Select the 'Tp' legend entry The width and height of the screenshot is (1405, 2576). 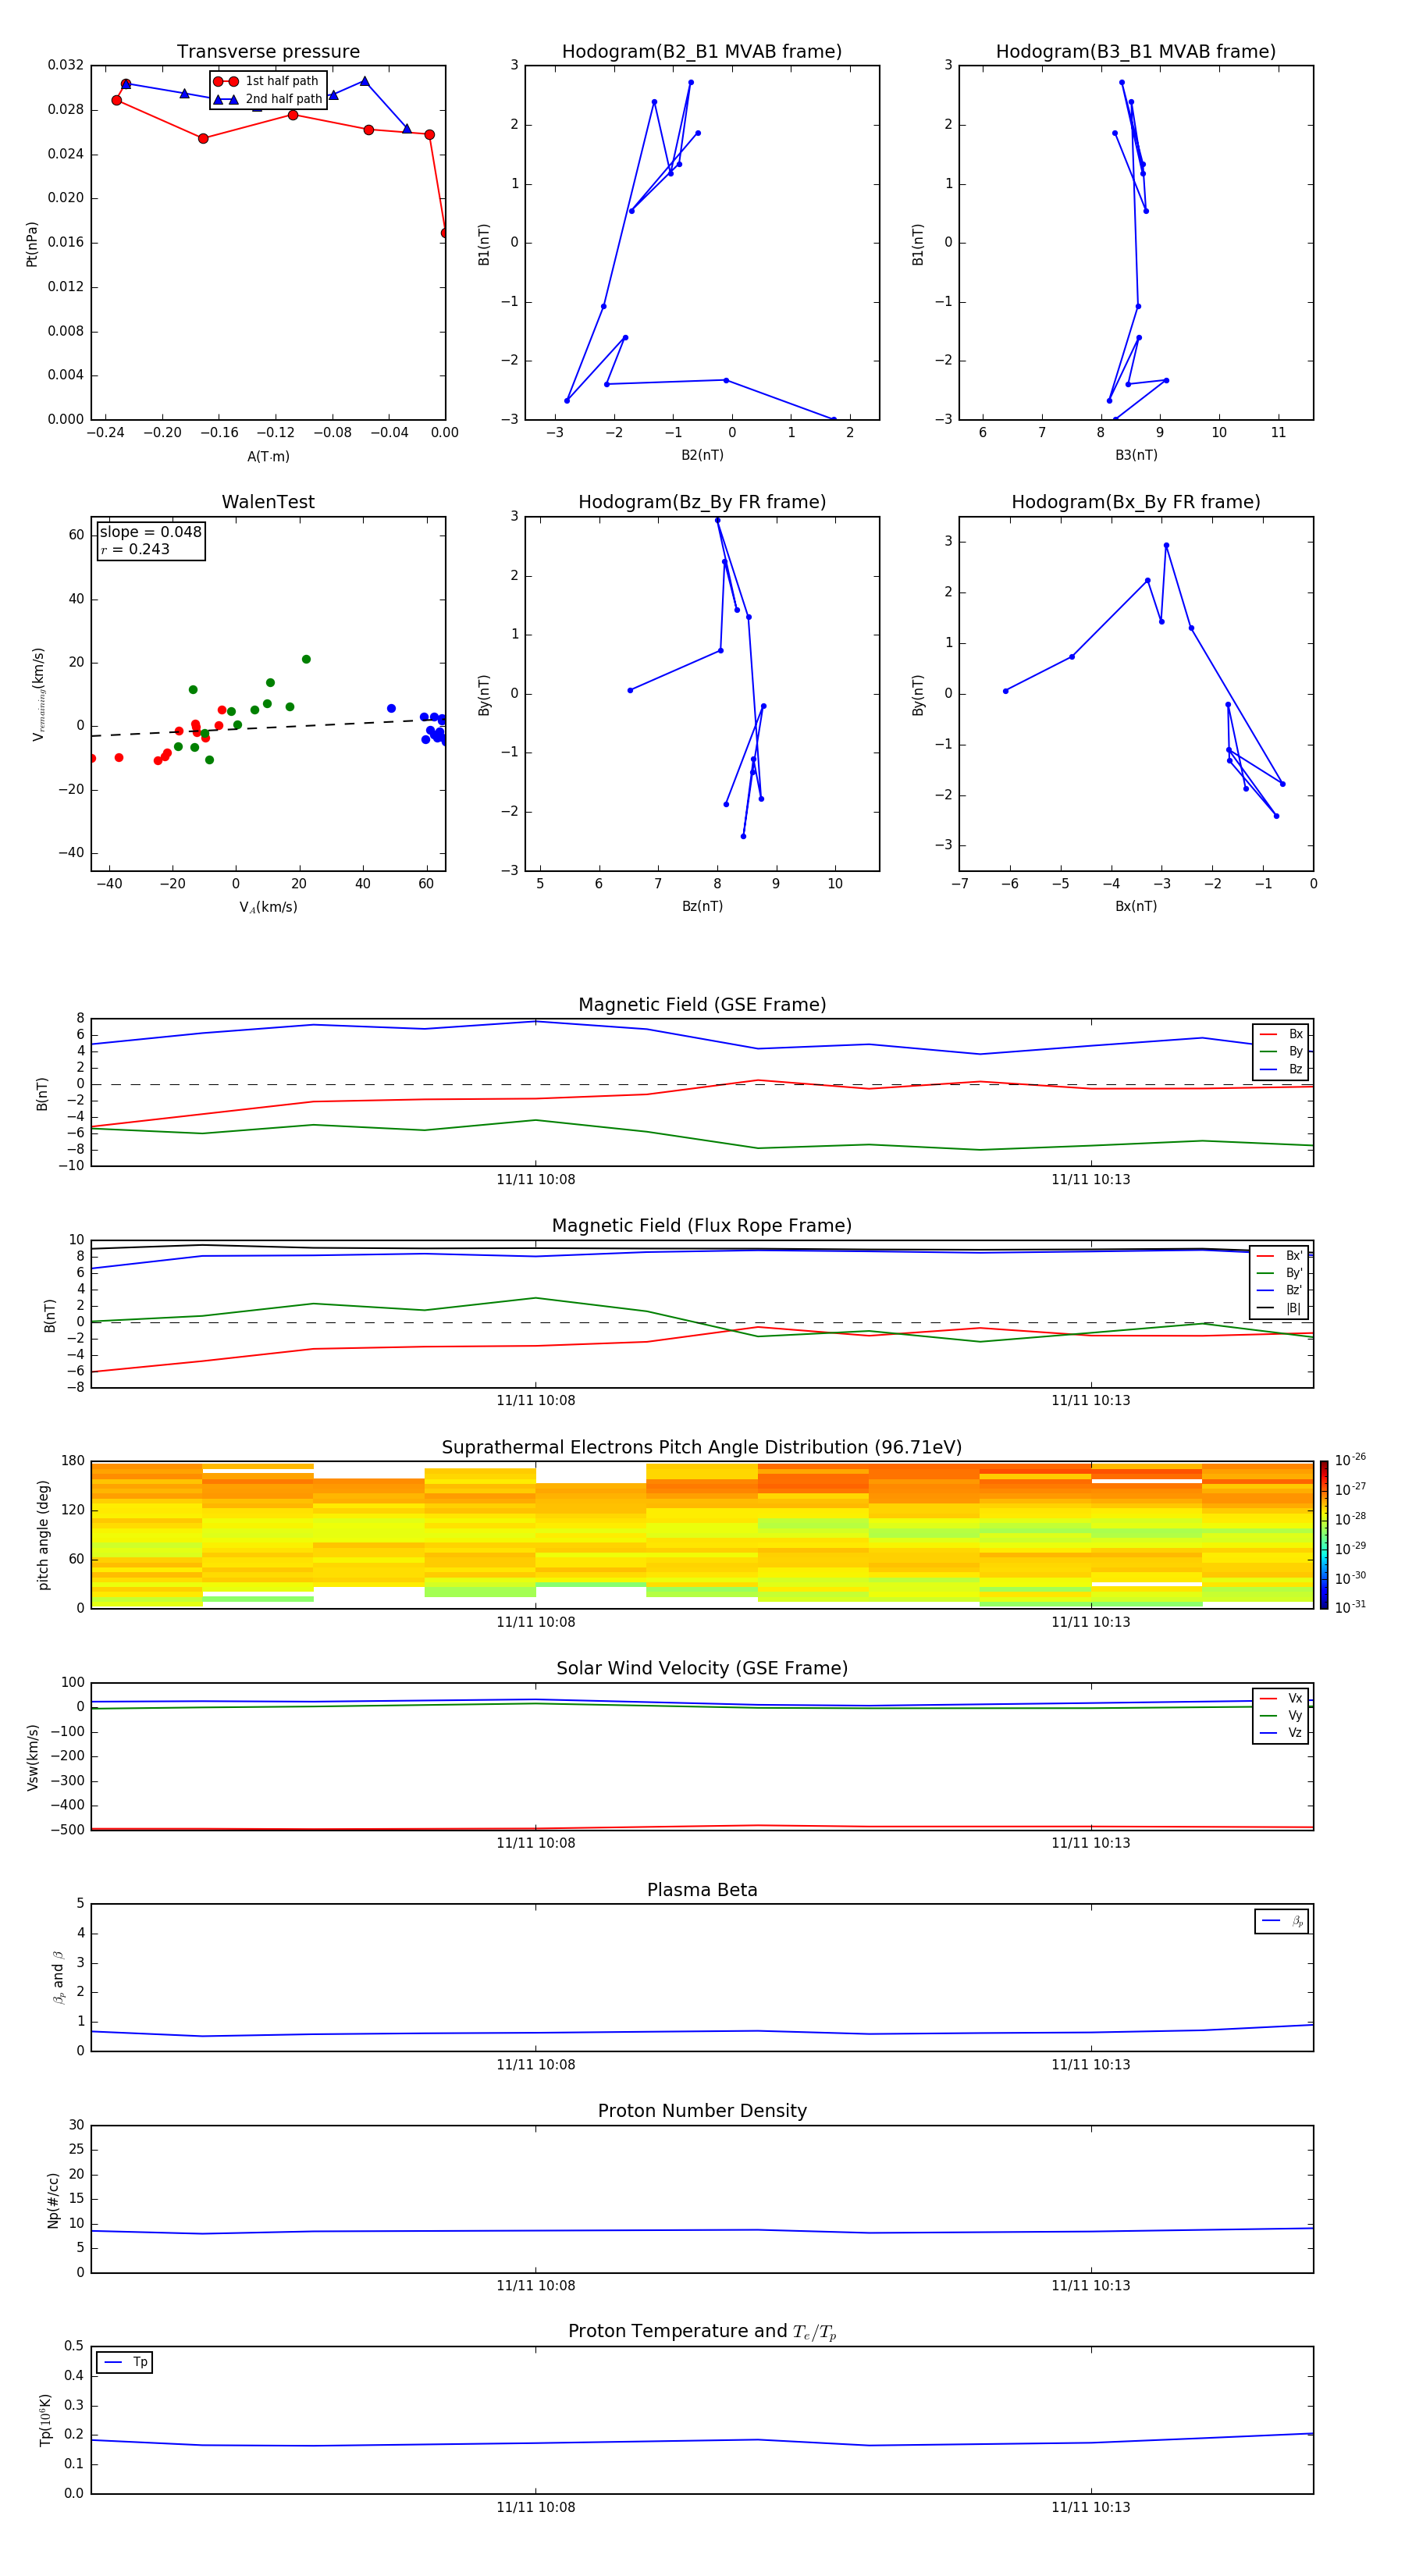(126, 2362)
